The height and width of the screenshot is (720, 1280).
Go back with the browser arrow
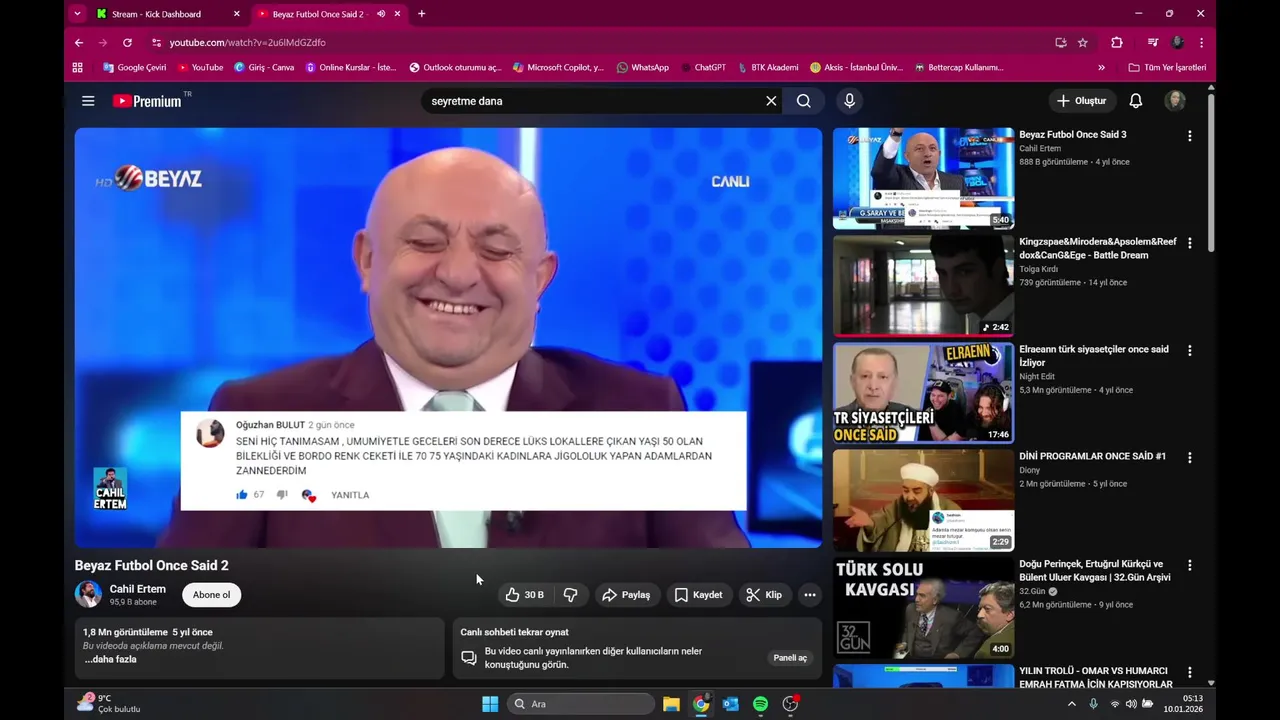(79, 43)
